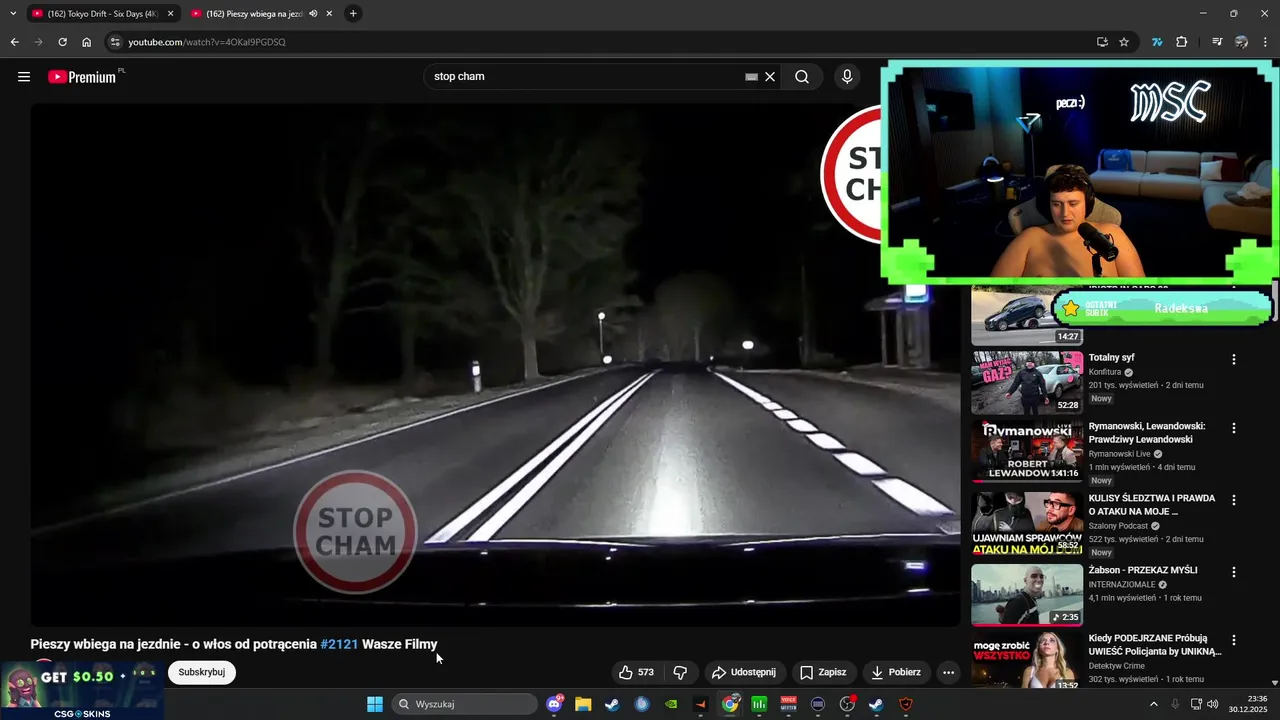Image resolution: width=1280 pixels, height=720 pixels.
Task: Open the tab search dropdown arrow
Action: [12, 14]
